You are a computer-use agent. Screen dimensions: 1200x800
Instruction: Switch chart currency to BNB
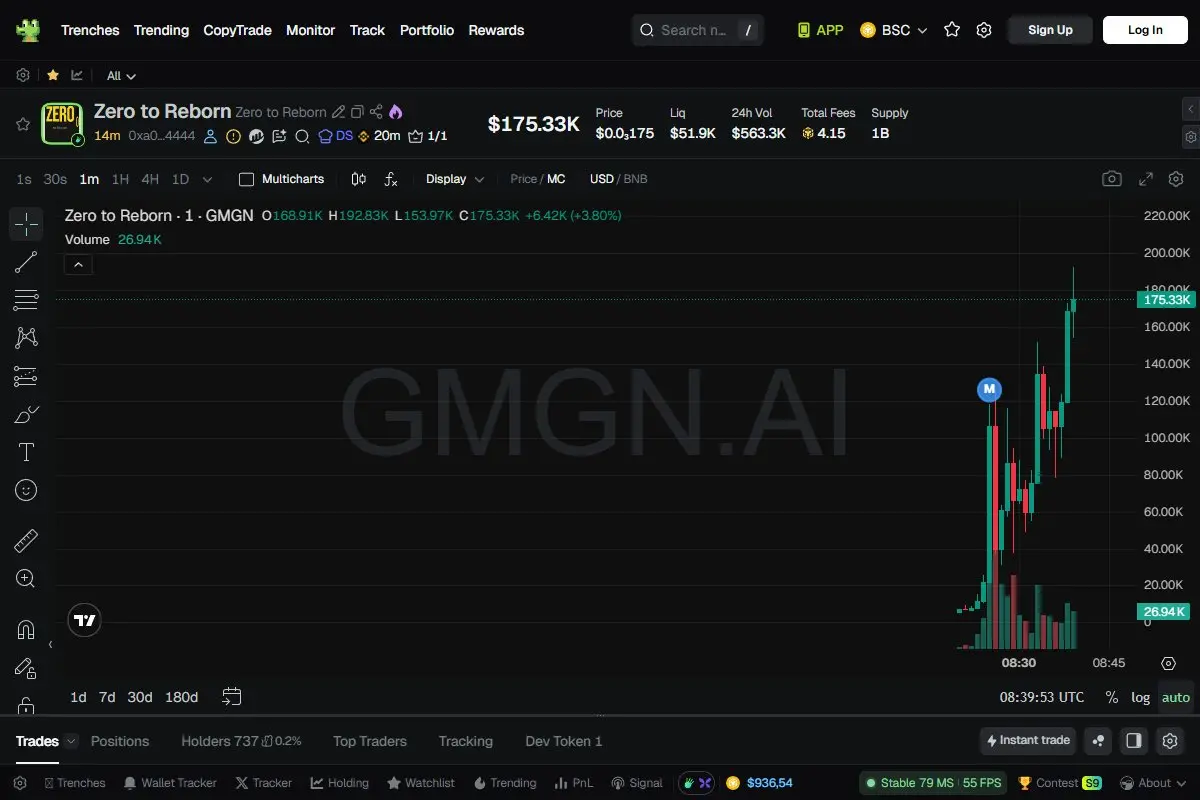(x=636, y=179)
